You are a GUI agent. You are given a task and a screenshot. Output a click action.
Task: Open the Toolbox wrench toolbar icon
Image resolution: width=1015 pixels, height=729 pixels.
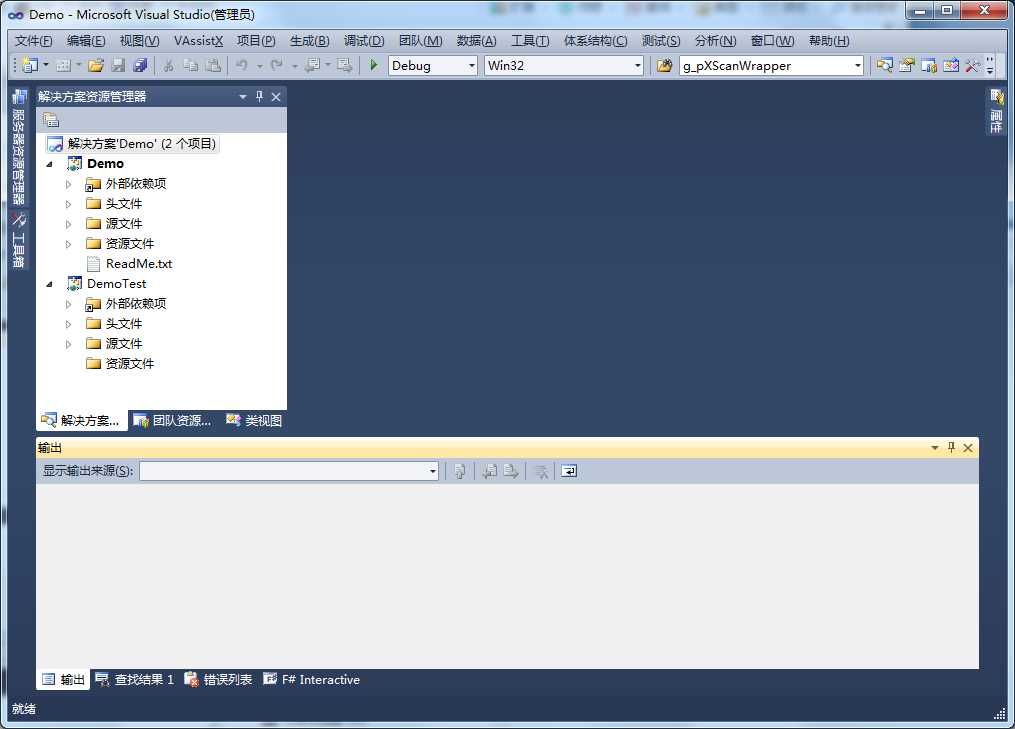click(x=972, y=65)
